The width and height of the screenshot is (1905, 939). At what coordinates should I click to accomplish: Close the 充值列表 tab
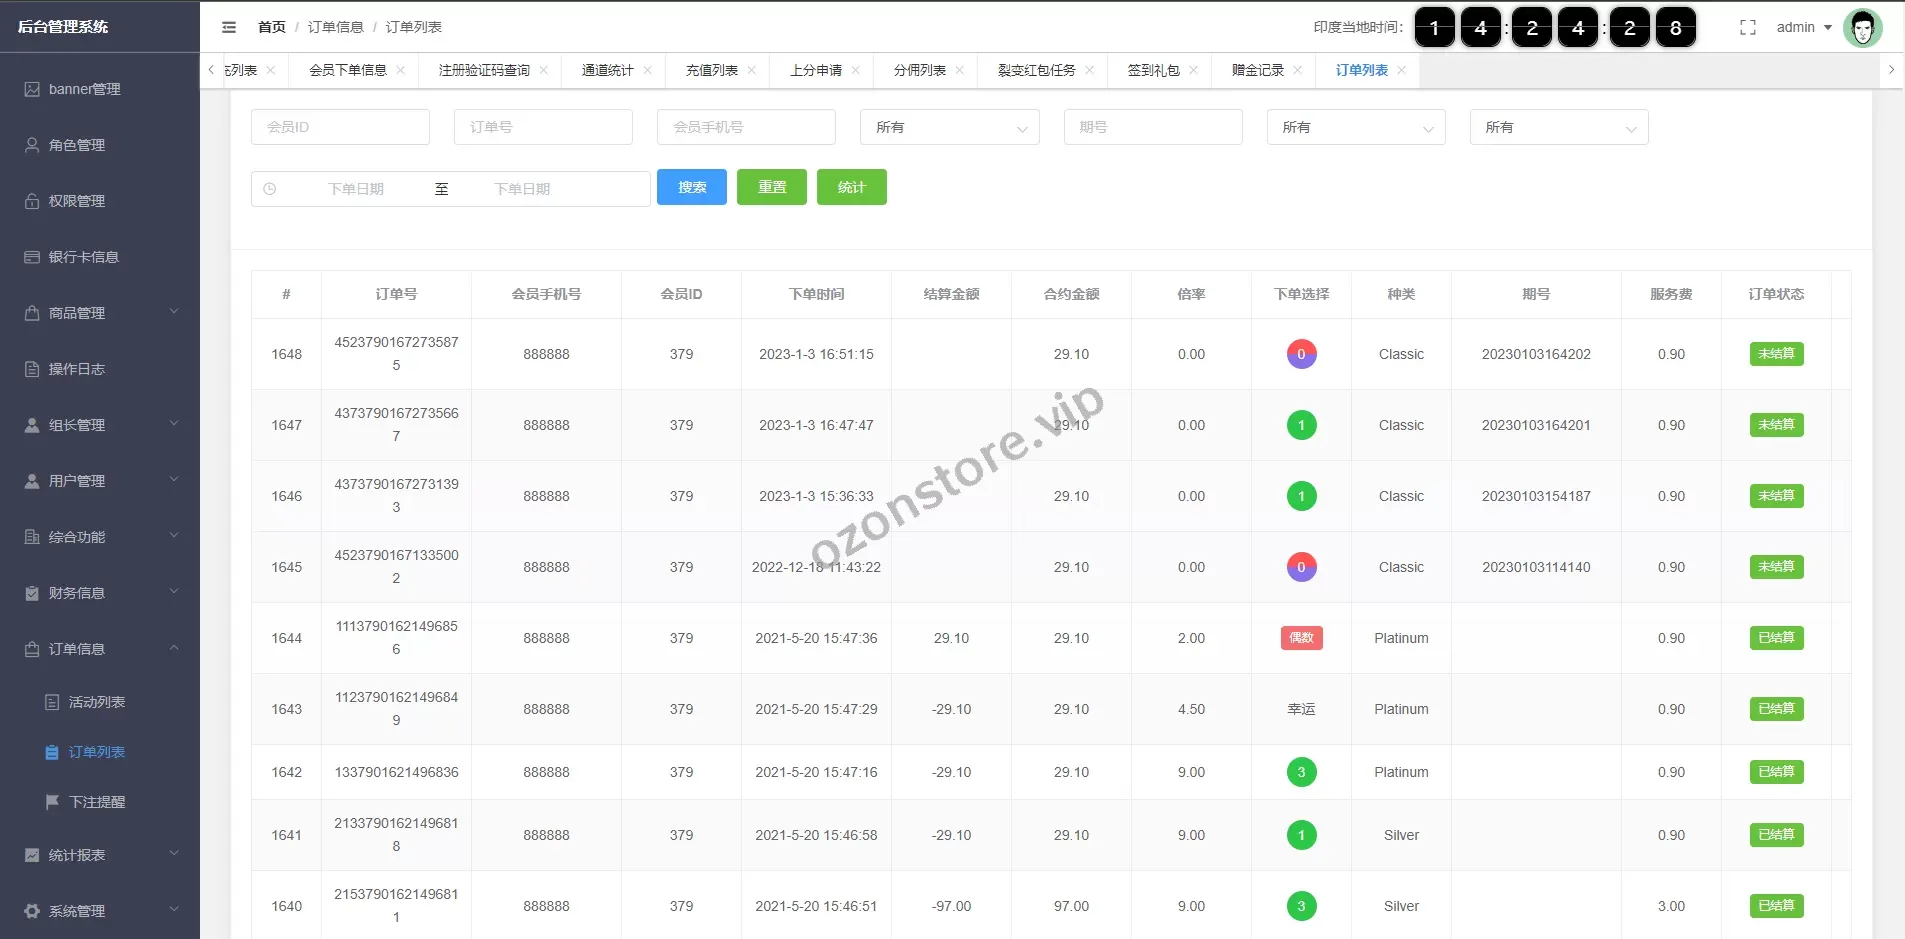tap(752, 70)
